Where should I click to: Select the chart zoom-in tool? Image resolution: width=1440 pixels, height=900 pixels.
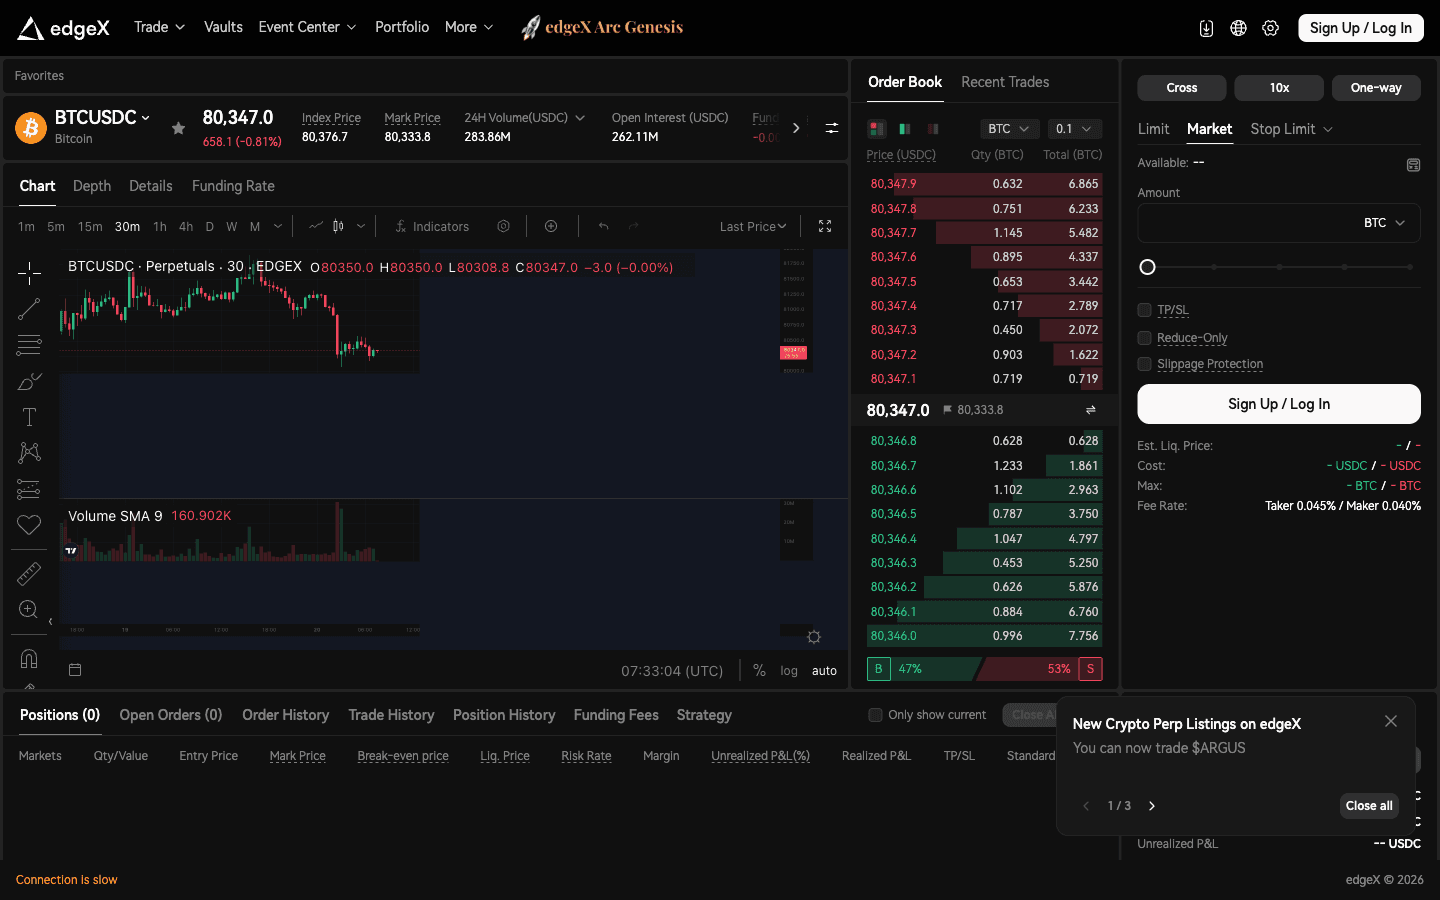point(29,609)
